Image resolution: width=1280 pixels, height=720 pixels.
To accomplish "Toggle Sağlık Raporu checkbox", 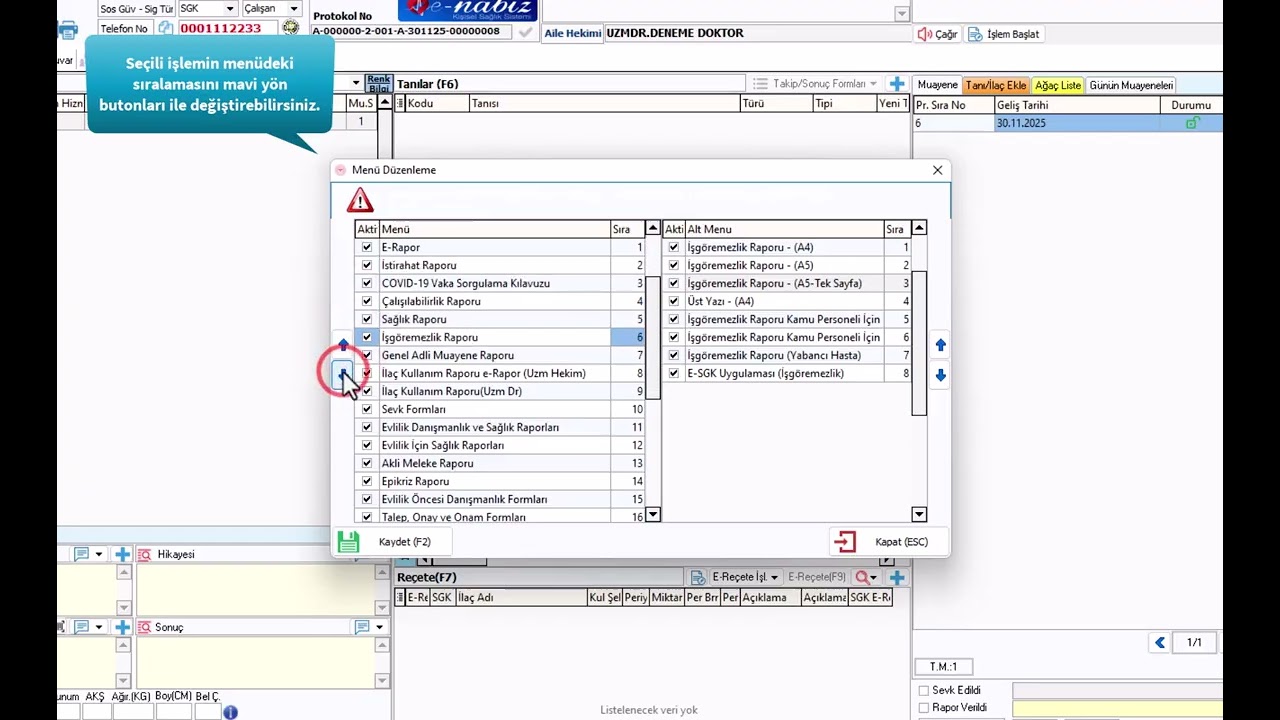I will coord(367,319).
